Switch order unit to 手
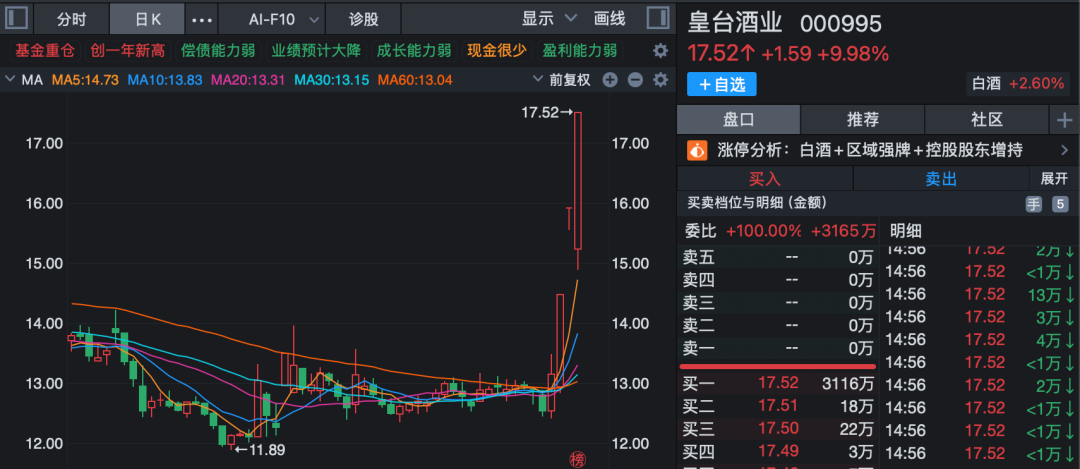The height and width of the screenshot is (469, 1080). point(1033,204)
